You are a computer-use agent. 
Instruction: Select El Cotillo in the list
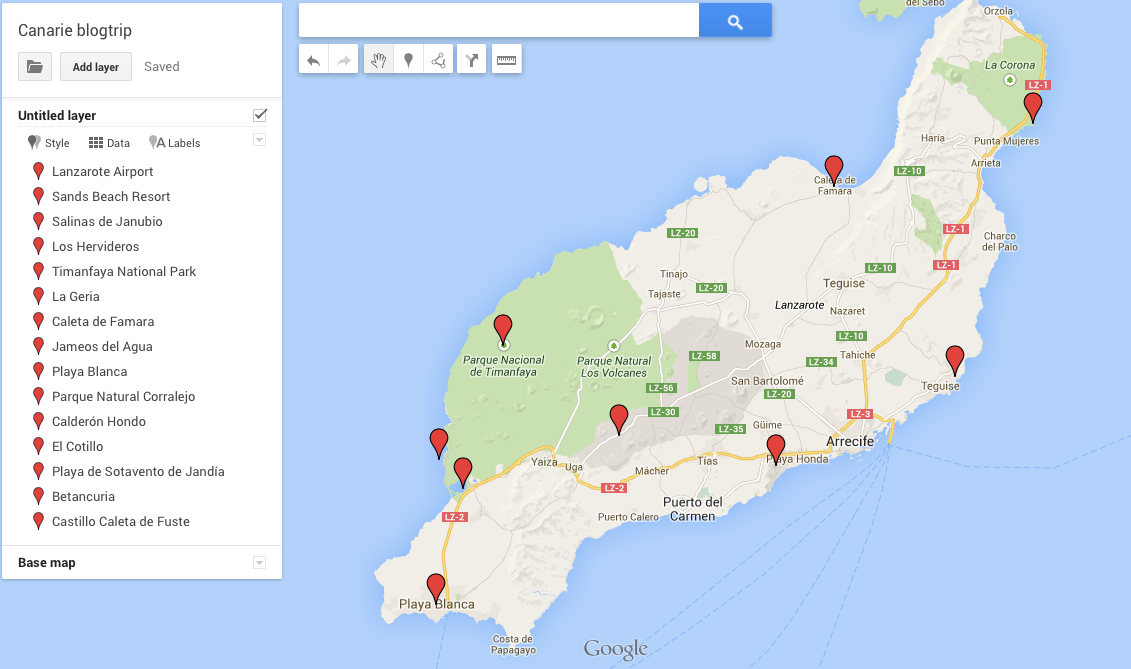click(77, 446)
